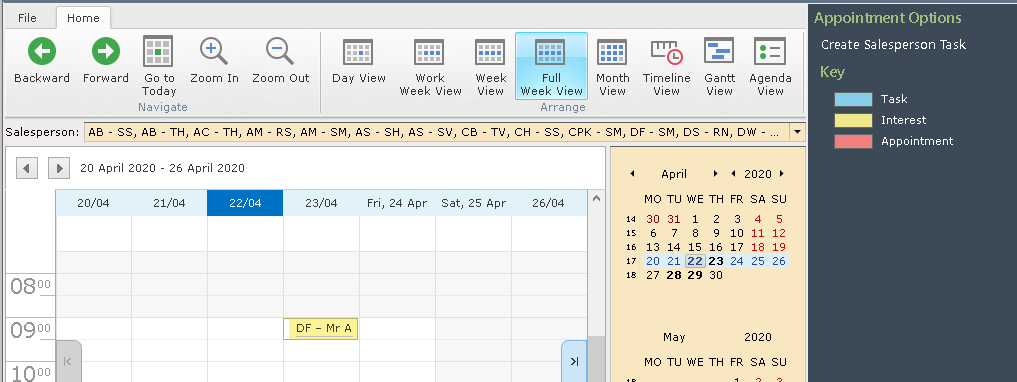Expand the Salesperson dropdown arrow
This screenshot has height=382, width=1017.
[797, 132]
